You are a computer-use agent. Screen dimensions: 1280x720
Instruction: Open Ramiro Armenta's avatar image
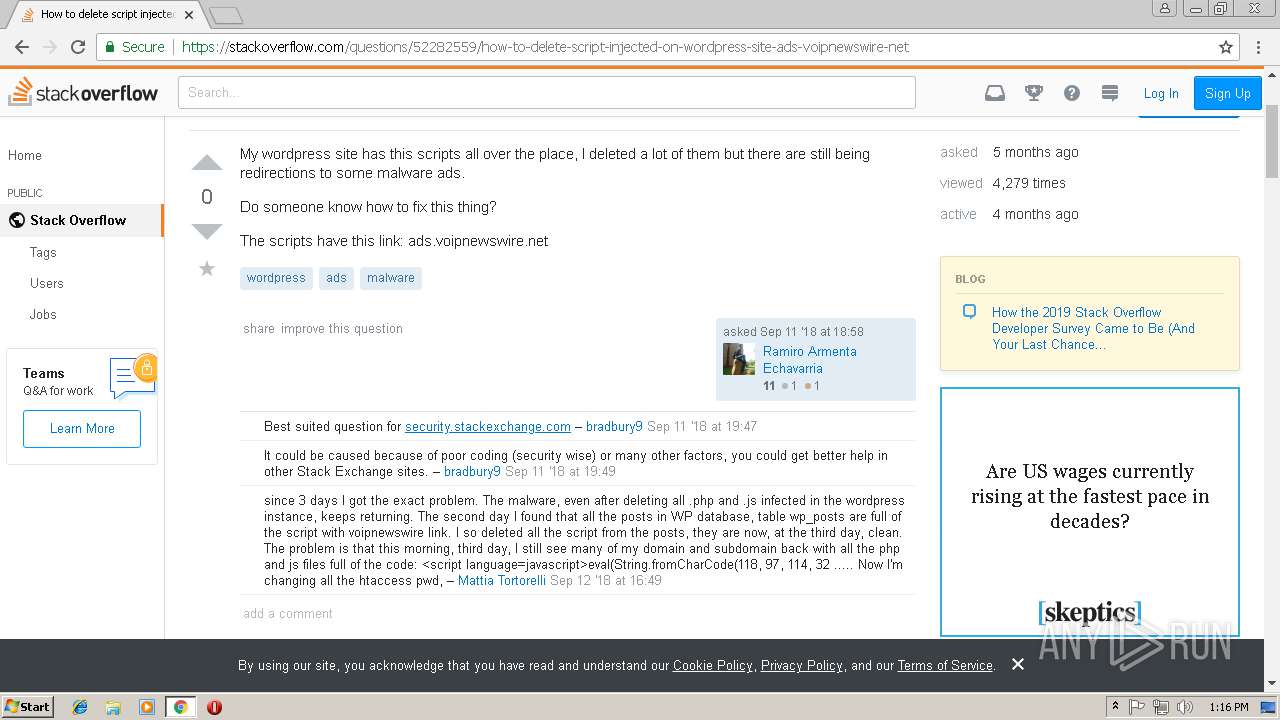[x=739, y=360]
